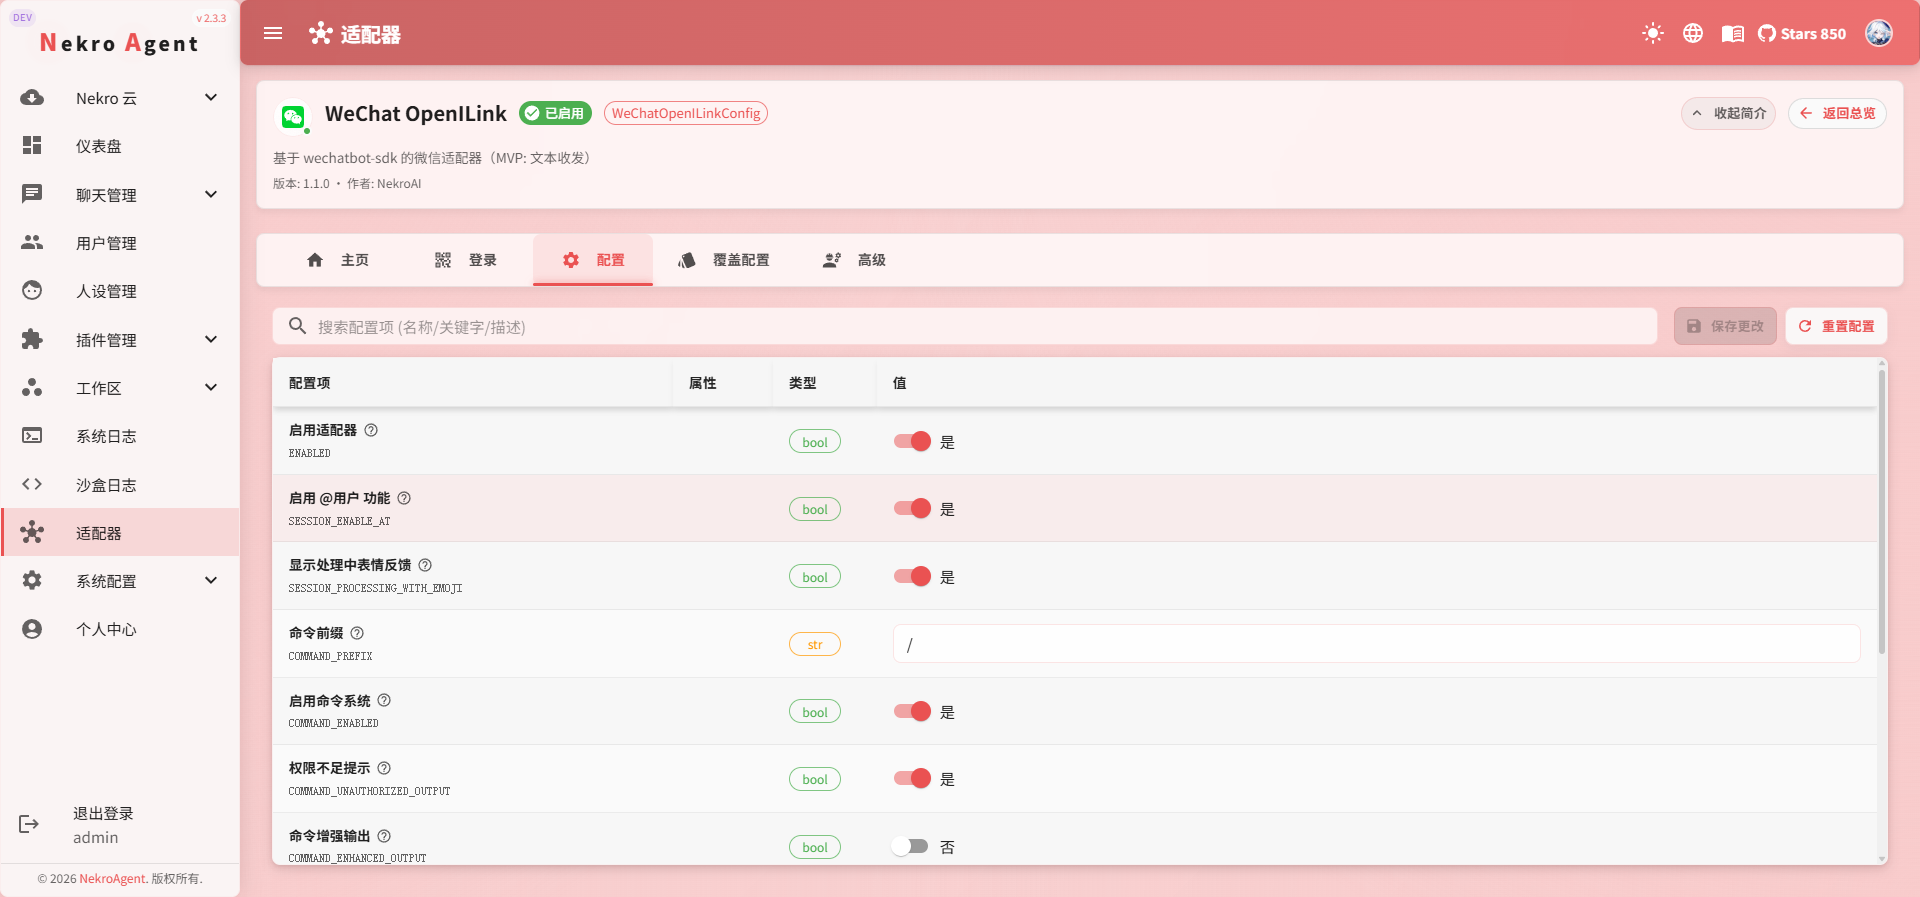This screenshot has height=897, width=1920.
Task: Open 仪表盘 in the sidebar
Action: pyautogui.click(x=120, y=146)
